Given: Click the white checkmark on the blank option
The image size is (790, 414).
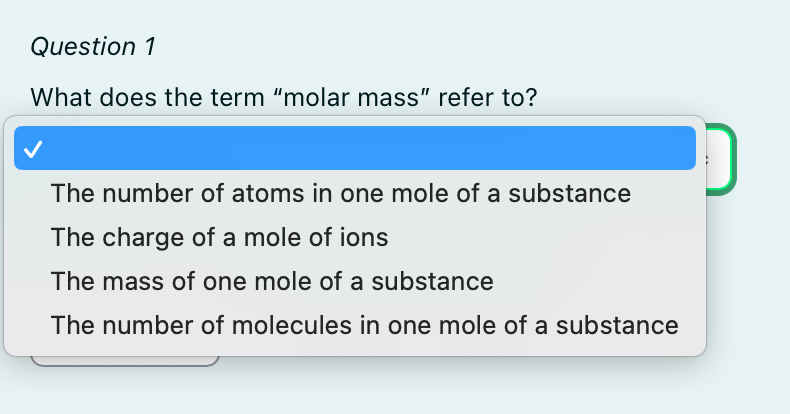Looking at the screenshot, I should [x=33, y=149].
